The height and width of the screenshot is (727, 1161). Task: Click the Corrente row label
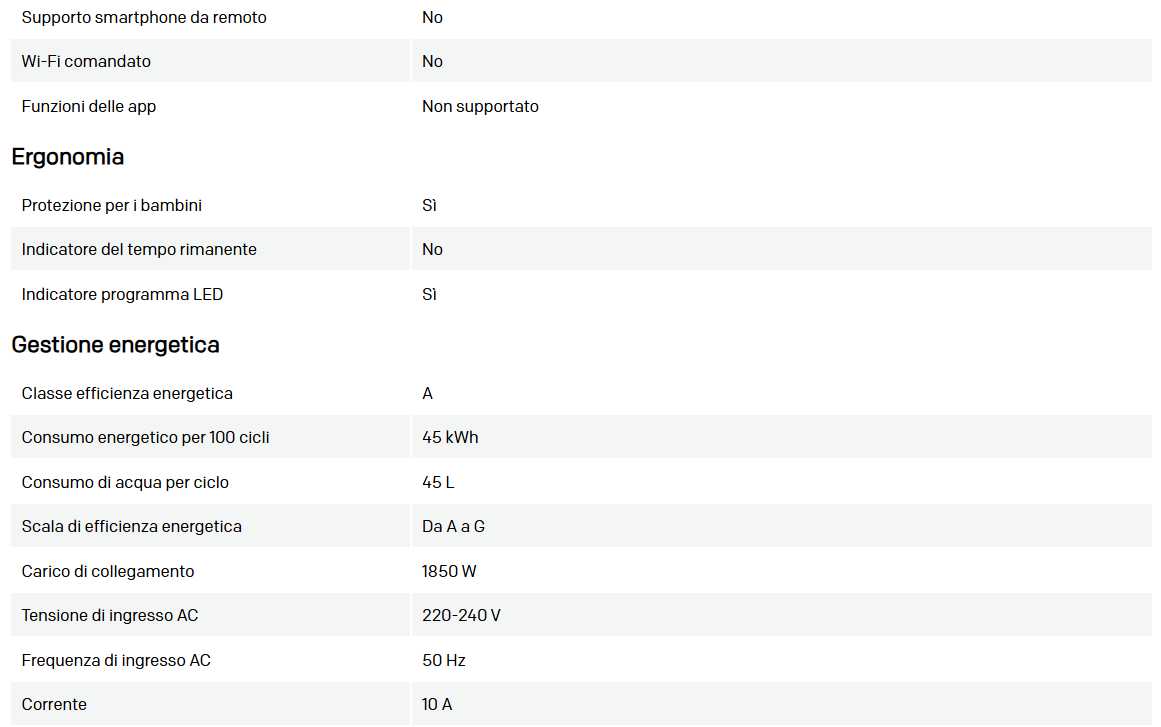pos(54,704)
